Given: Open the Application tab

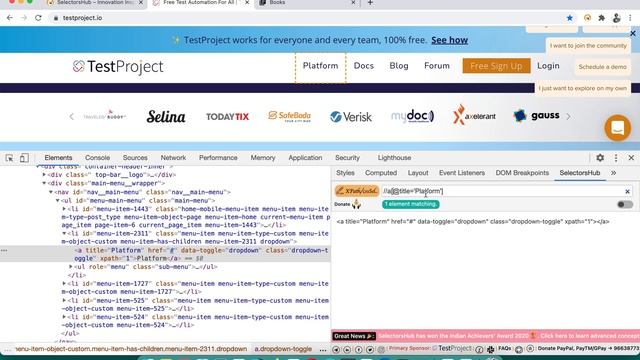Looking at the screenshot, I should pos(305,158).
